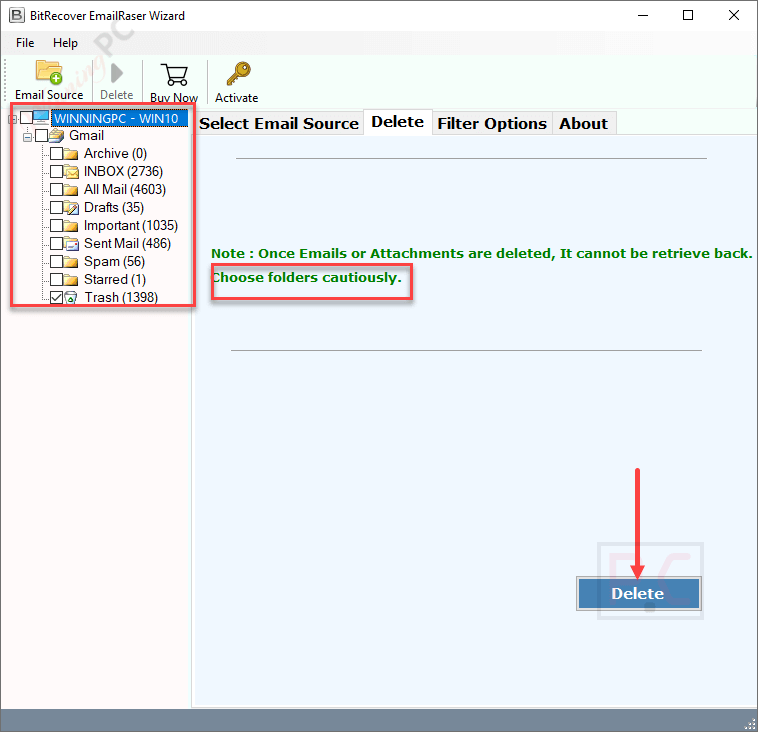Click the Activate key icon
758x732 pixels.
point(238,73)
